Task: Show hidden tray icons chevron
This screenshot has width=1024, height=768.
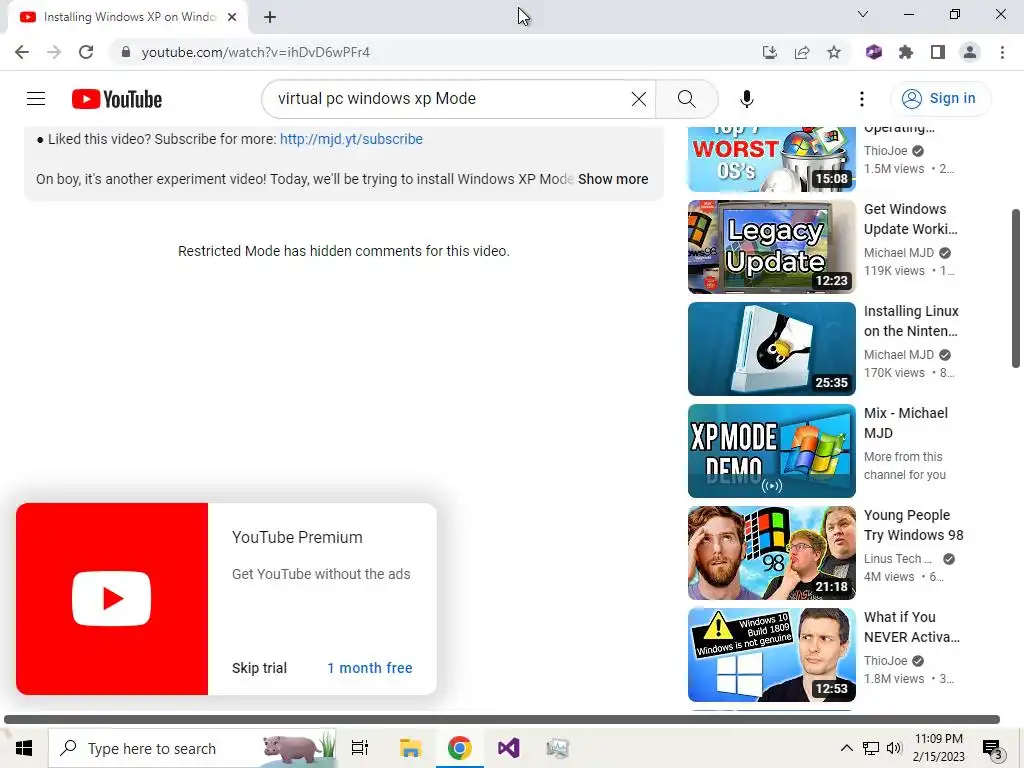Action: coord(846,748)
